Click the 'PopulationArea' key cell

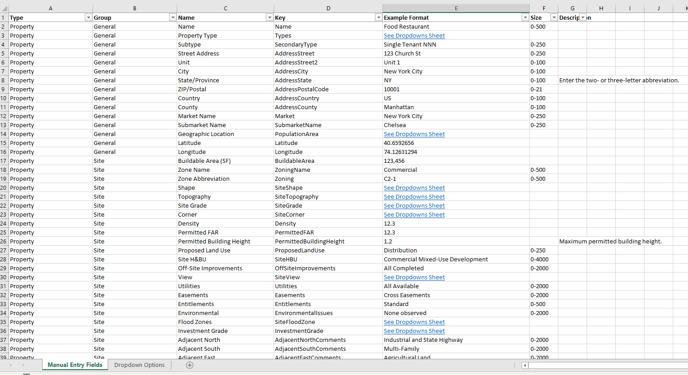[x=328, y=134]
